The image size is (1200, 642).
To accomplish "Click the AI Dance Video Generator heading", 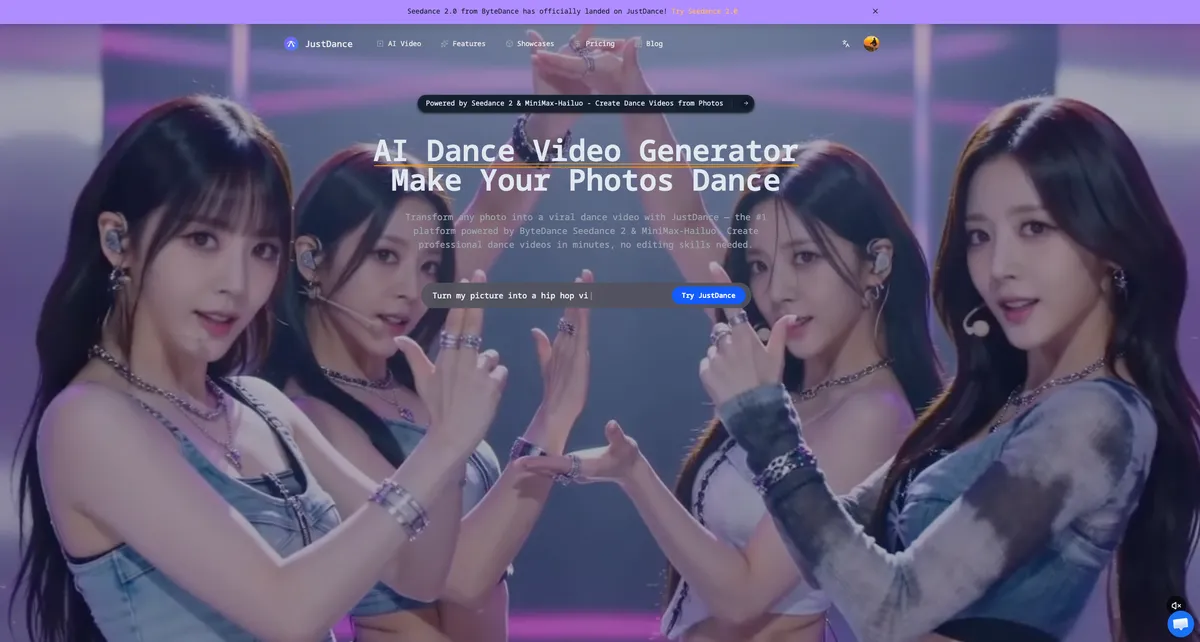I will 586,150.
